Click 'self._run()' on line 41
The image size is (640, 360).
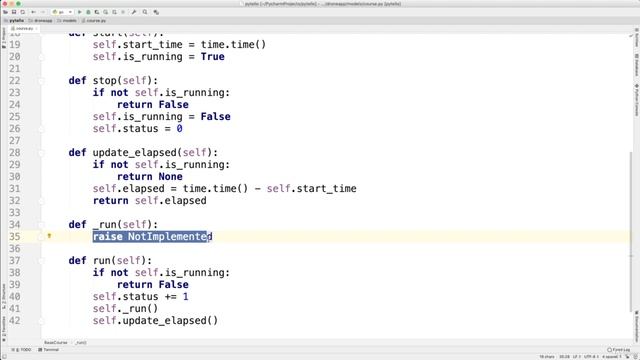(x=125, y=308)
